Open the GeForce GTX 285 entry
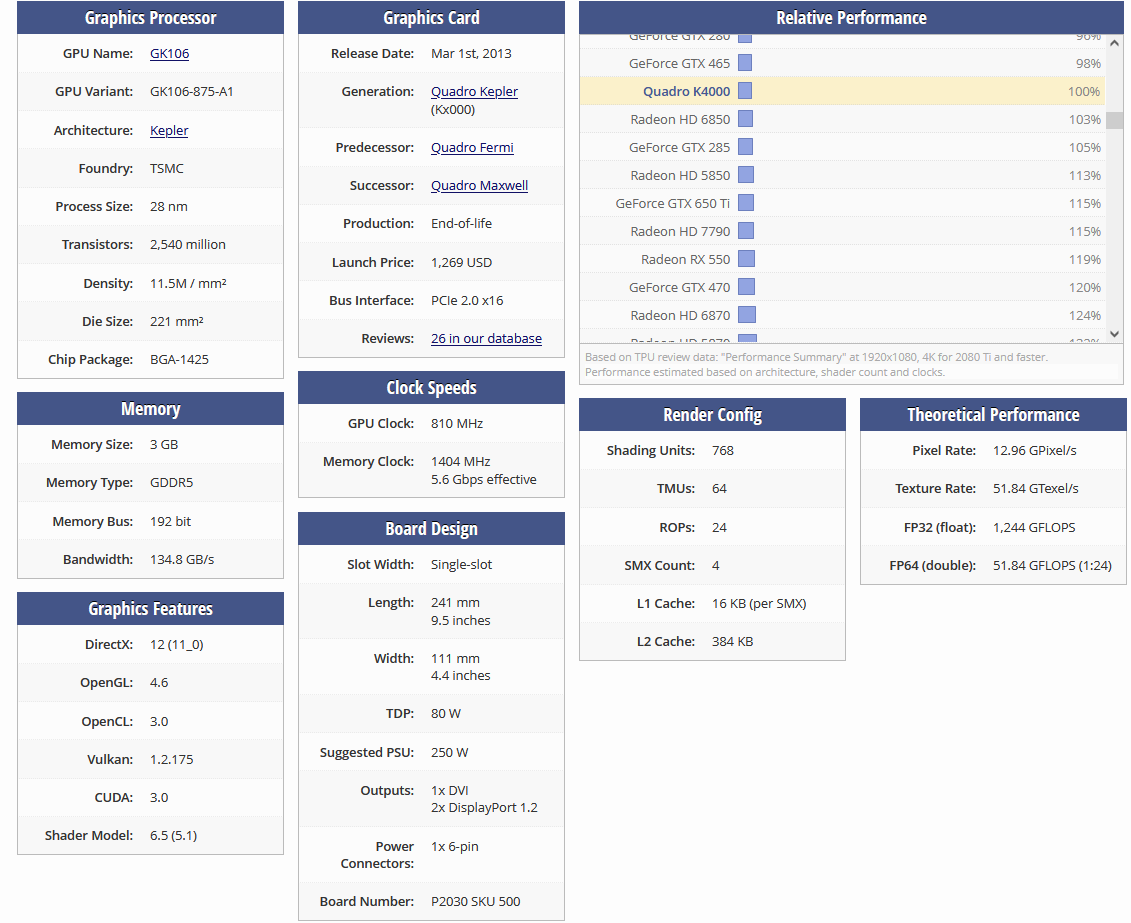 coord(679,148)
